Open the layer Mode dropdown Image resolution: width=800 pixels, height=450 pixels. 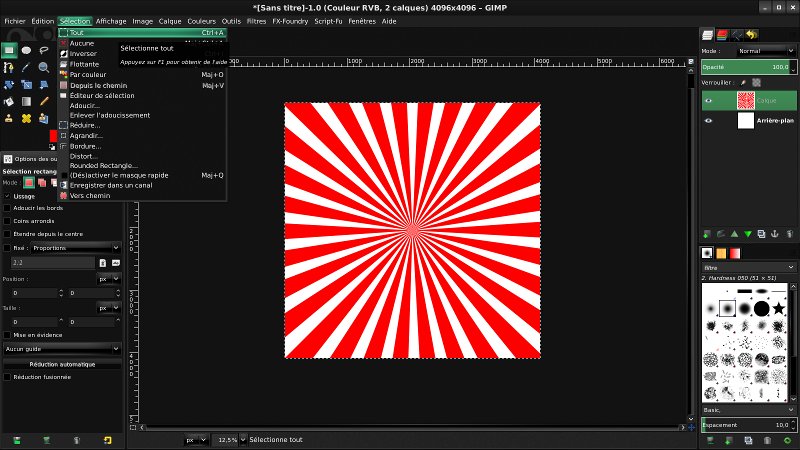coord(765,51)
